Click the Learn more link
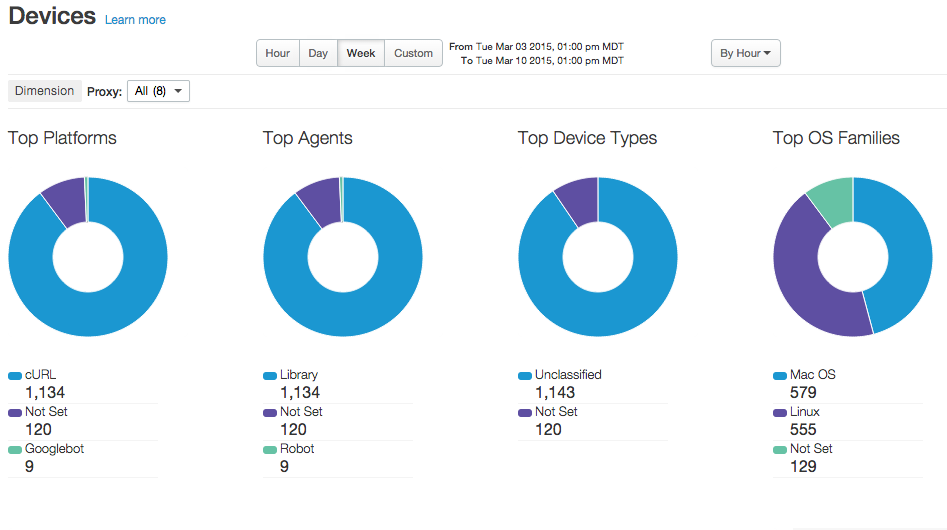The height and width of the screenshot is (530, 947). point(135,20)
